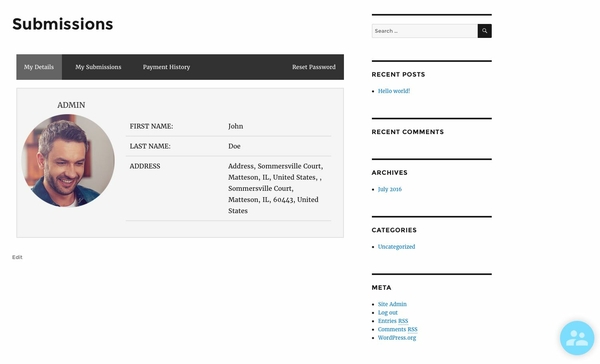Click the search magnifier button
The width and height of the screenshot is (600, 364).
(484, 31)
